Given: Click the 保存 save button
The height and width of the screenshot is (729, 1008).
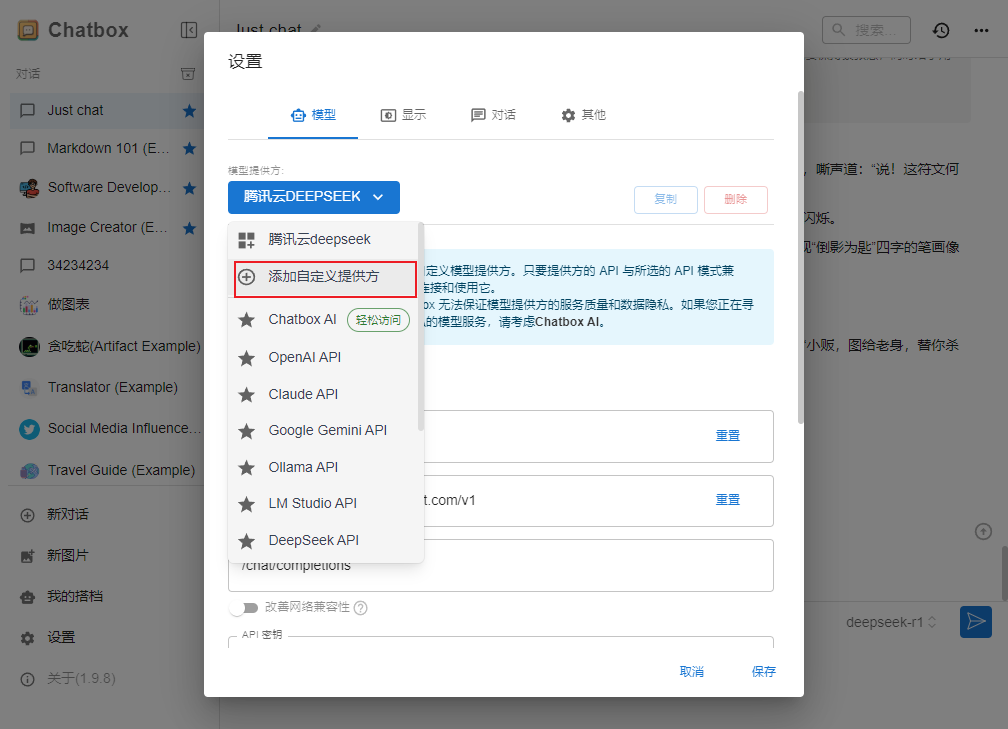Looking at the screenshot, I should click(764, 672).
